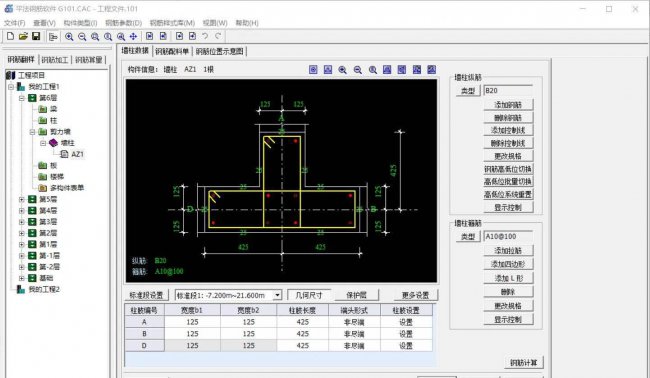Click the 添加拉筋 button

click(x=508, y=250)
